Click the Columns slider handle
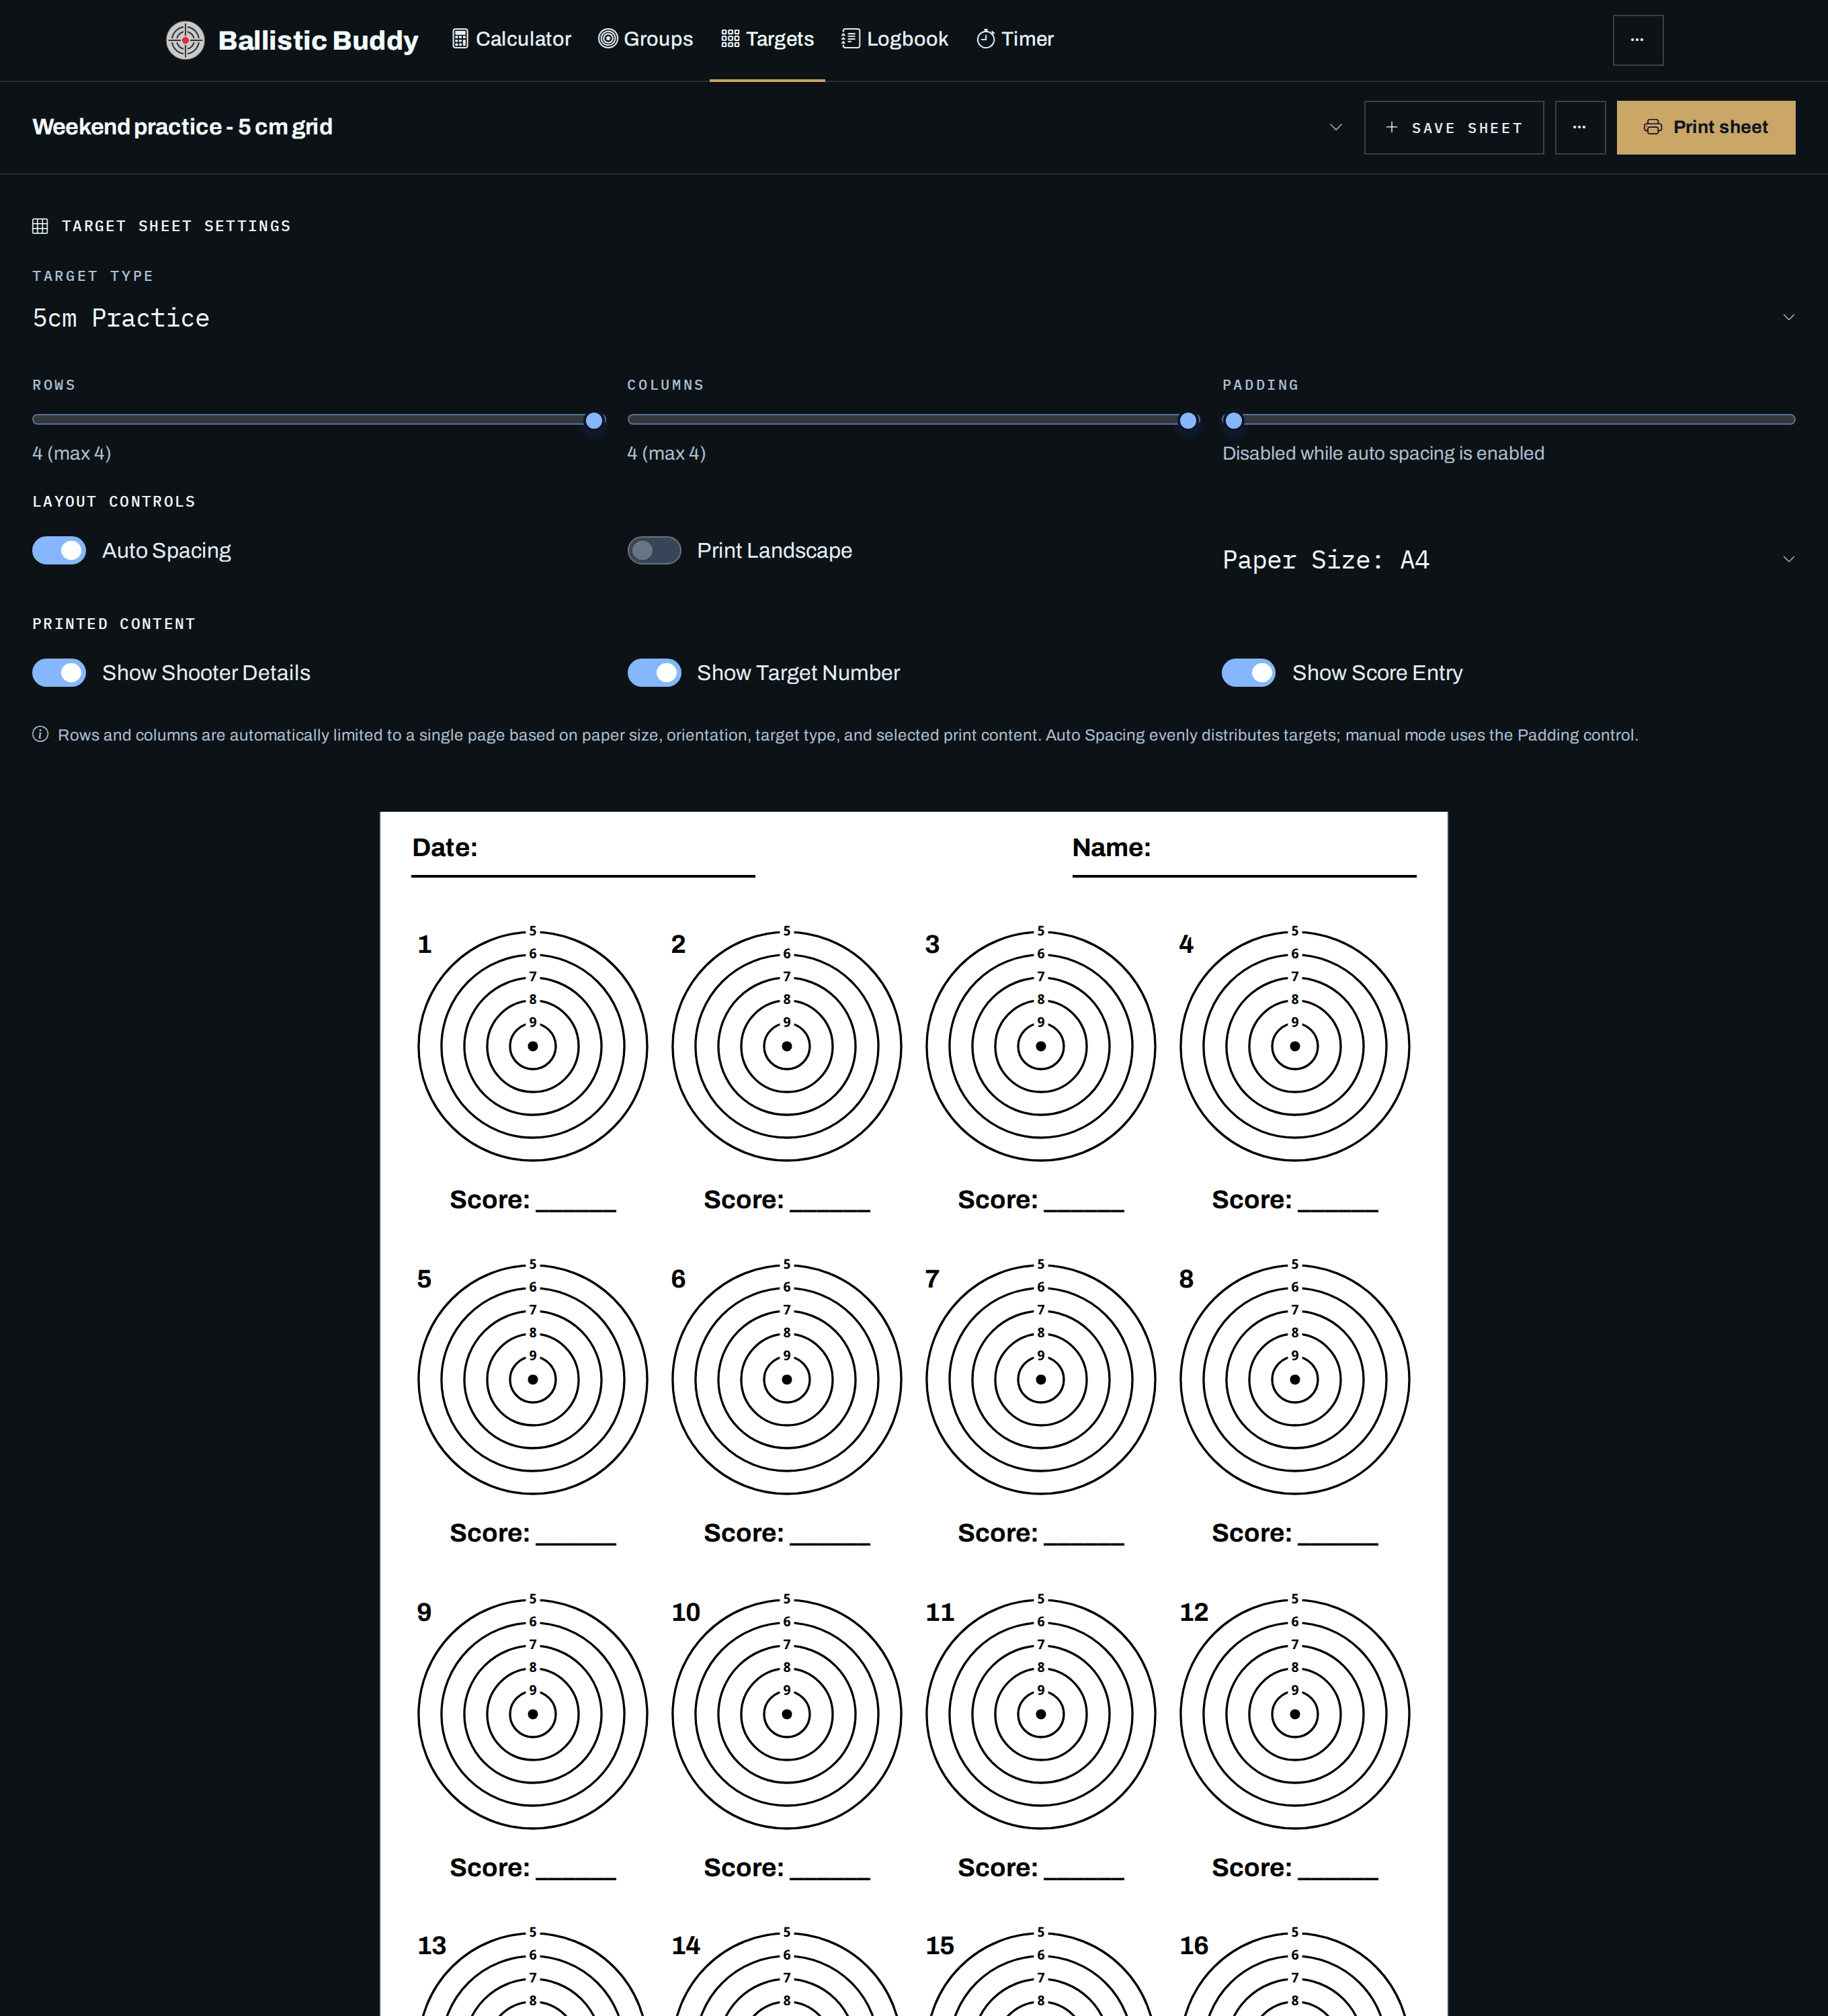Viewport: 1828px width, 2016px height. [x=1188, y=420]
